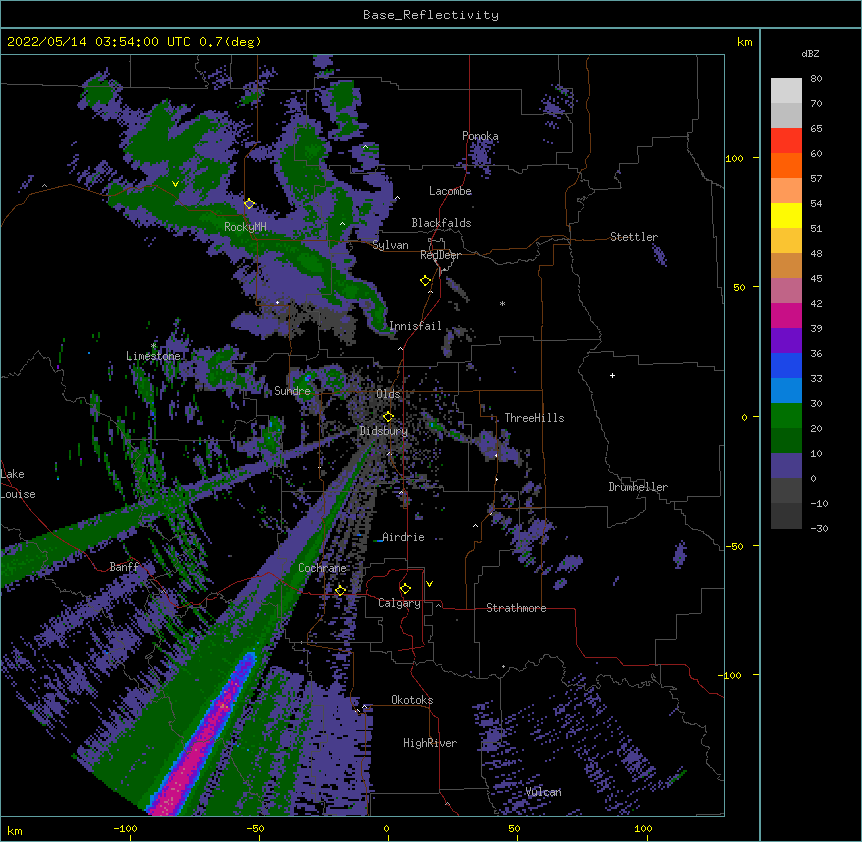Click the Base_Reflectivity title text

431,15
